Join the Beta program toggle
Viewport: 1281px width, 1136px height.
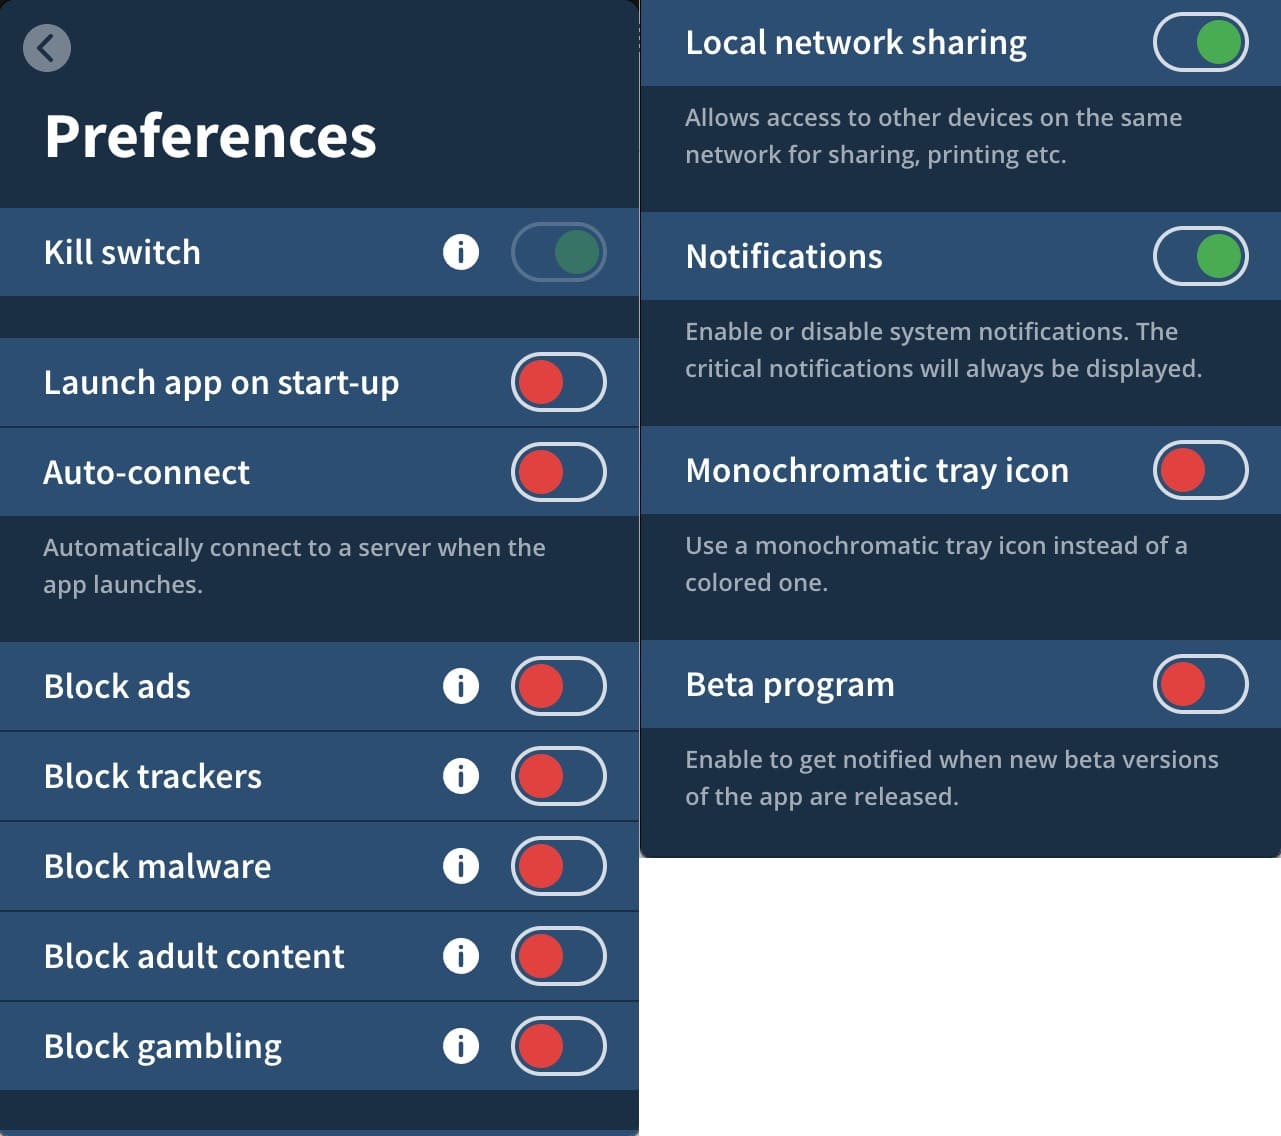tap(1201, 684)
